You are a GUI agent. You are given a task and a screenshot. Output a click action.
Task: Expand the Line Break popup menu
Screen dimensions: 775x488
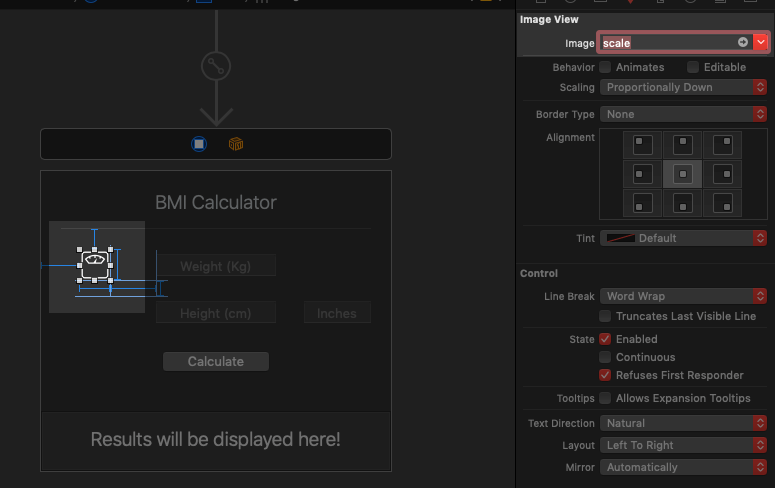tap(683, 296)
